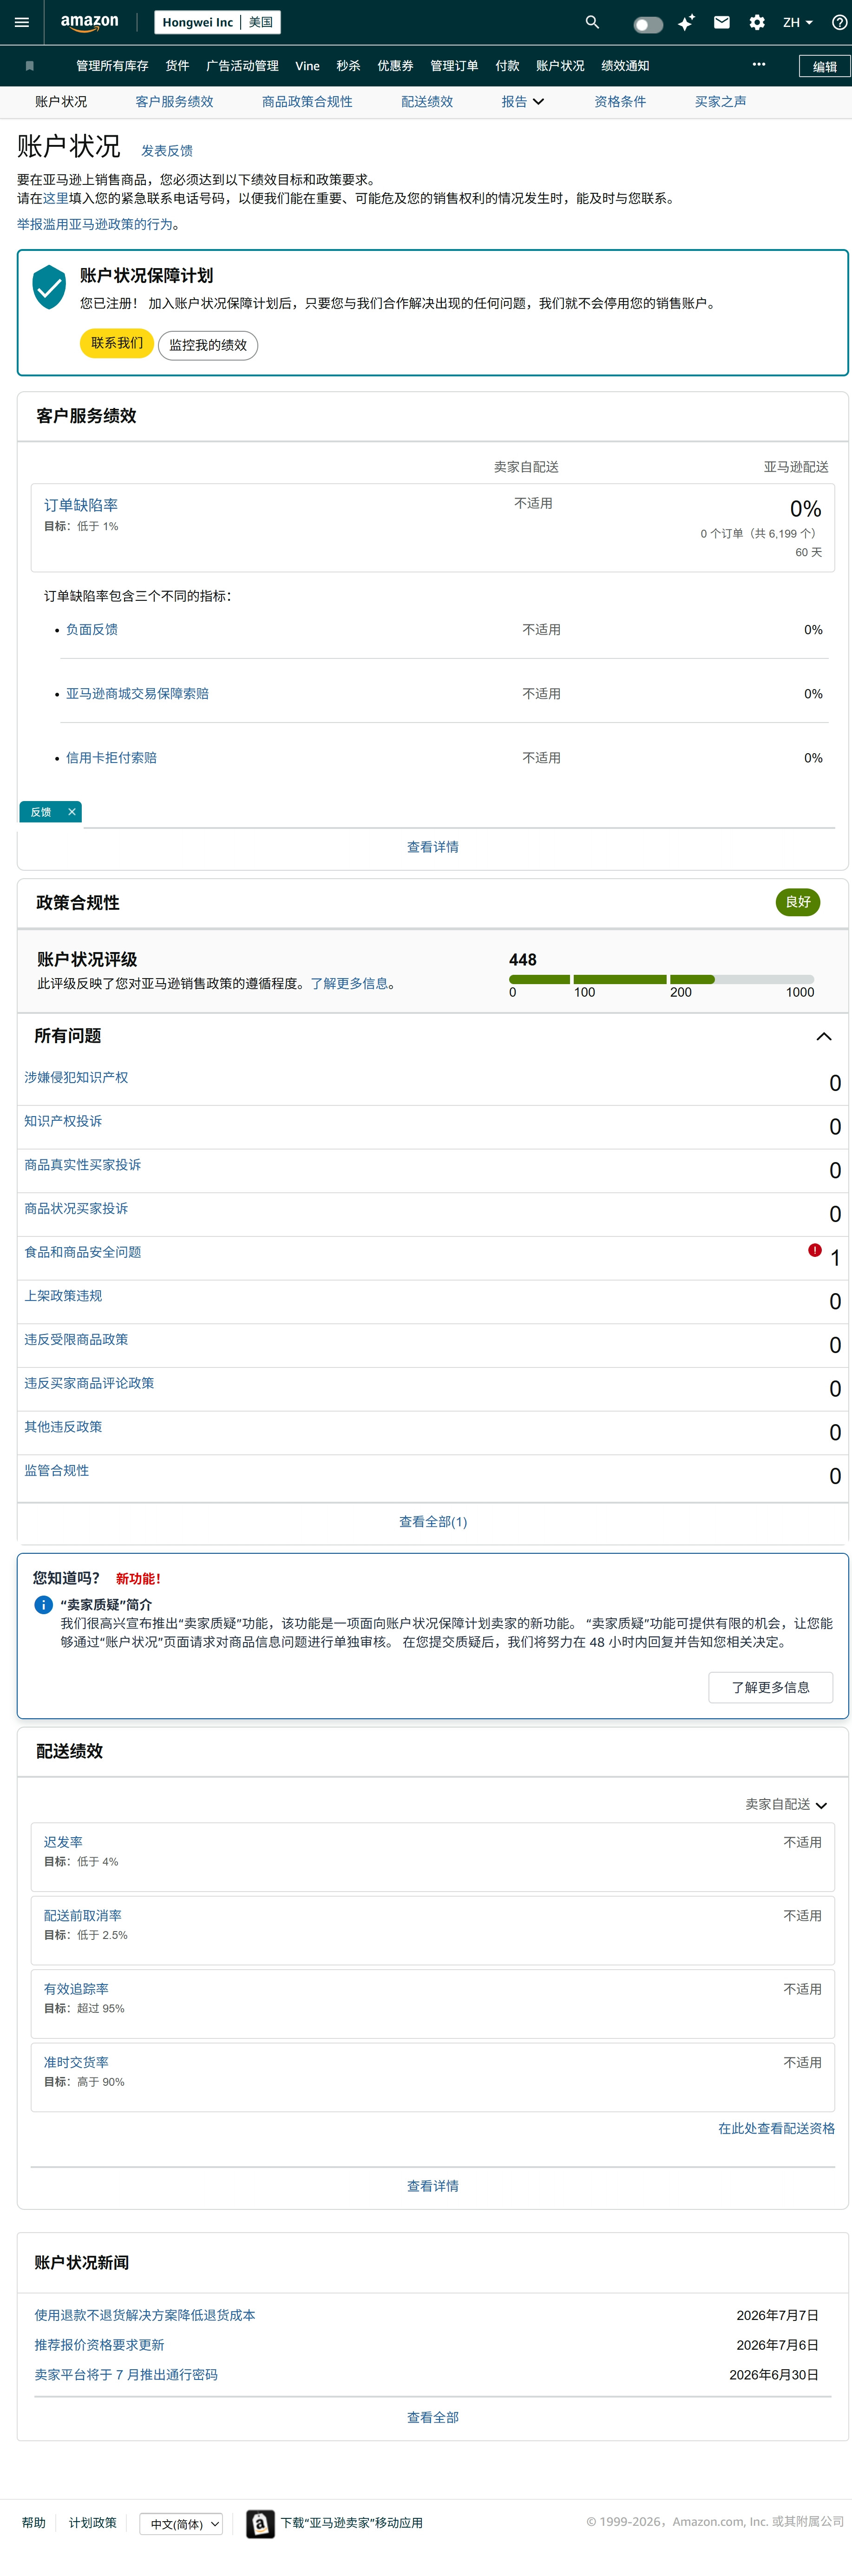Viewport: 852px width, 2576px height.
Task: Open Vine in navigation bar
Action: click(x=307, y=66)
